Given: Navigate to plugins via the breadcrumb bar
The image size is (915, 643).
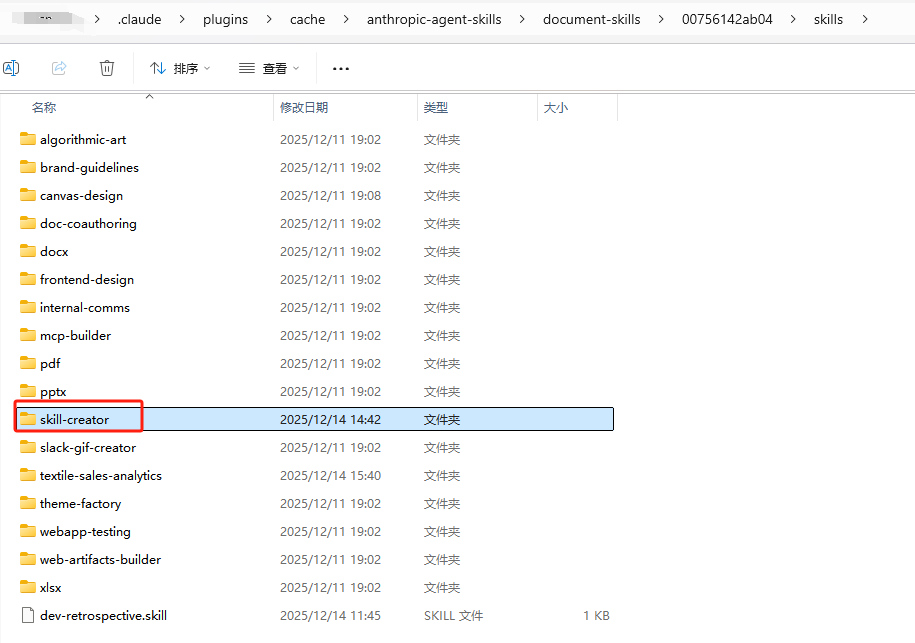Looking at the screenshot, I should click(225, 18).
